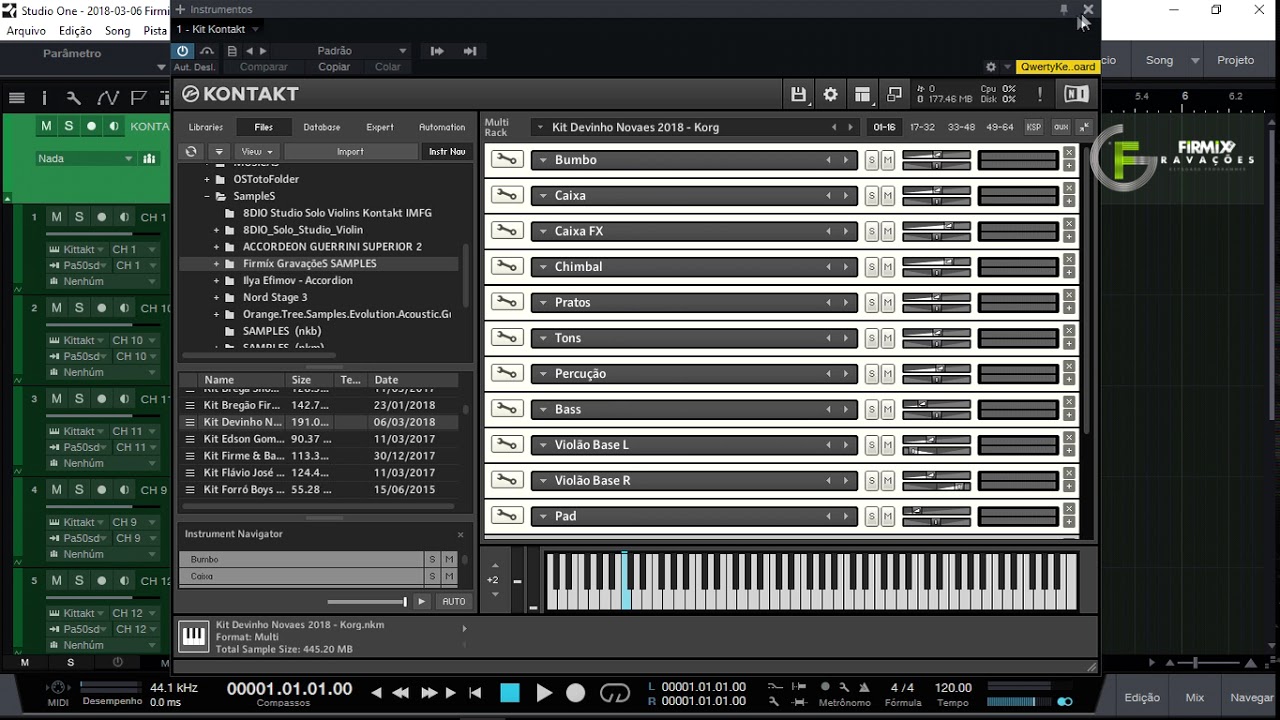This screenshot has height=720, width=1280.
Task: Open multi rack name dropdown arrow
Action: click(x=540, y=127)
